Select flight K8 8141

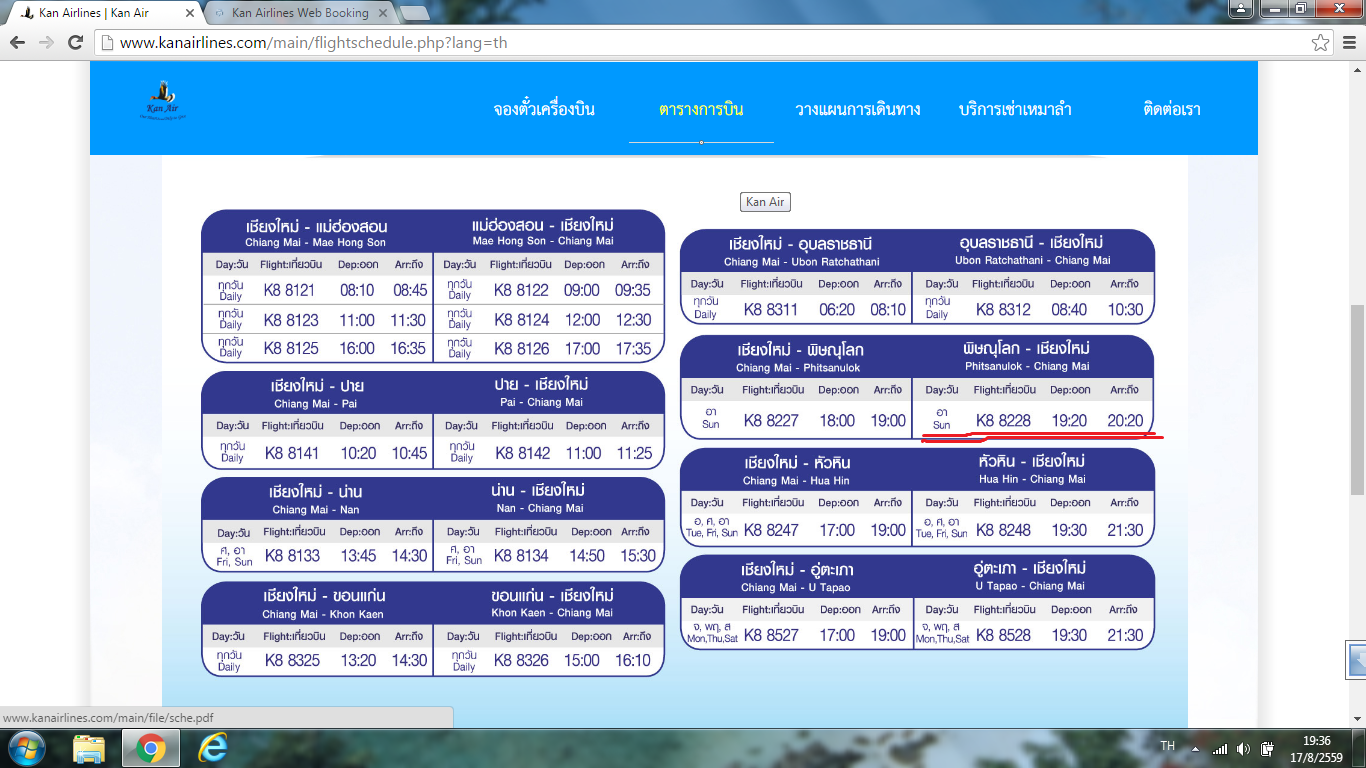[x=292, y=453]
